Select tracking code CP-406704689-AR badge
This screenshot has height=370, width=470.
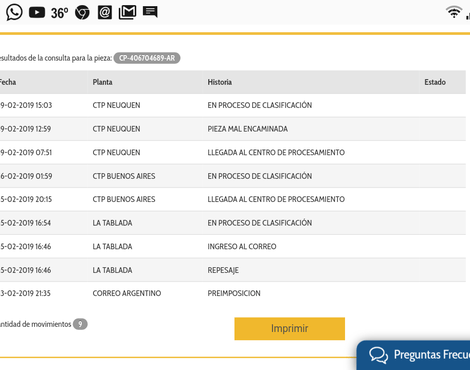tap(147, 58)
